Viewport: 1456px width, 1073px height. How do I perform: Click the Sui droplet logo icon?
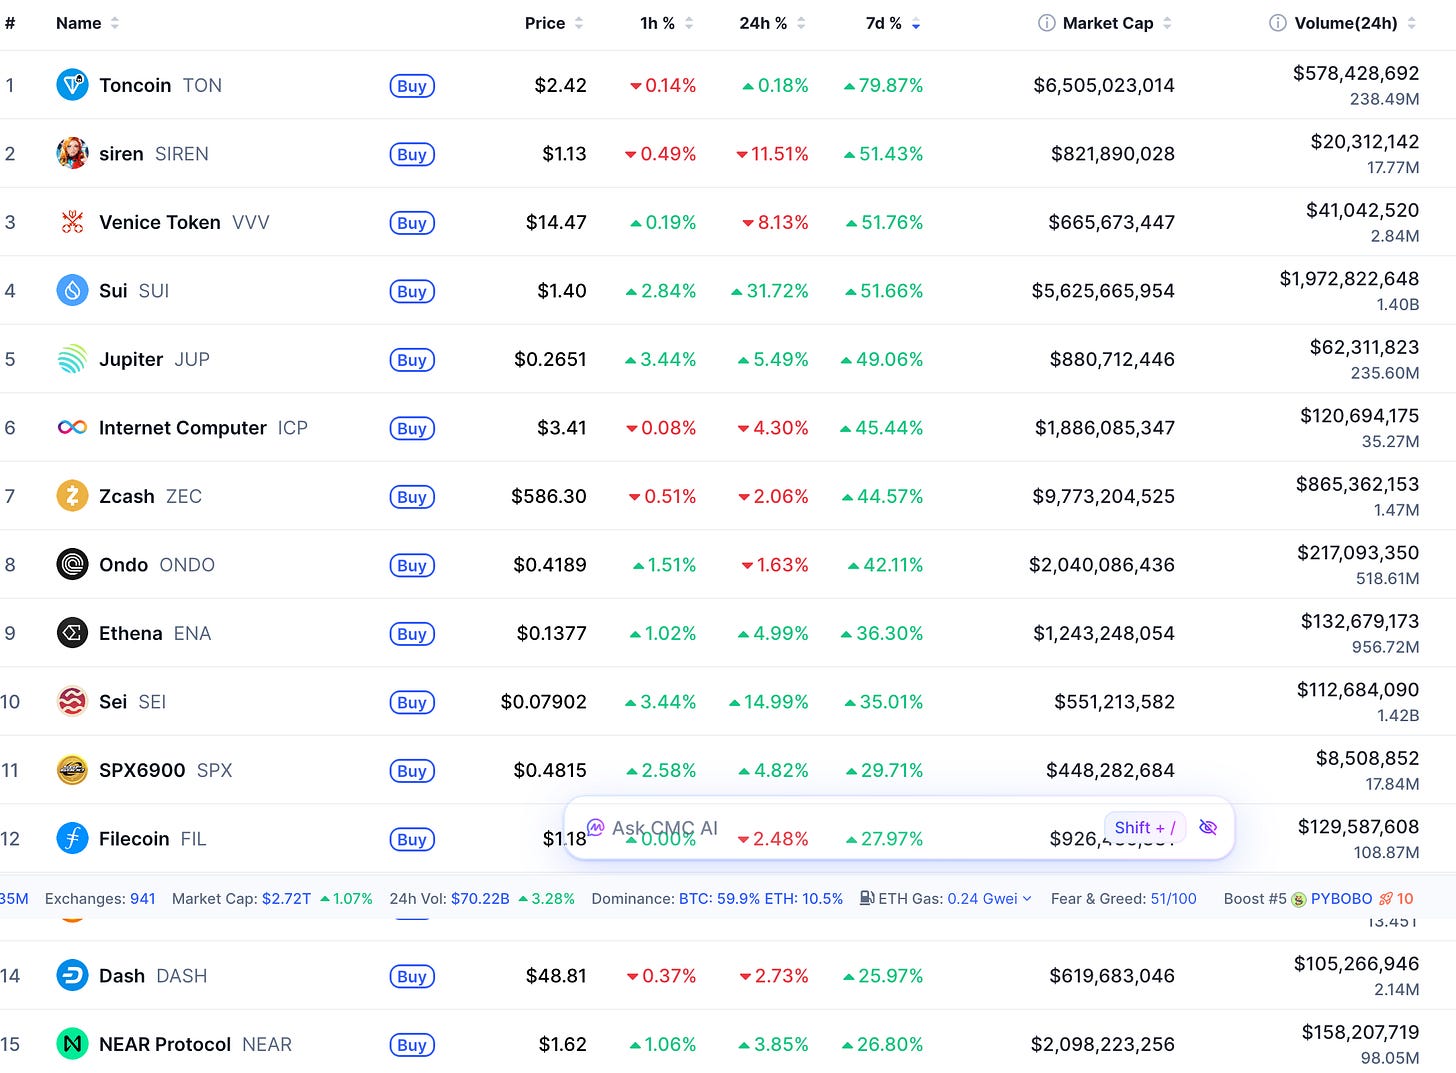click(72, 290)
